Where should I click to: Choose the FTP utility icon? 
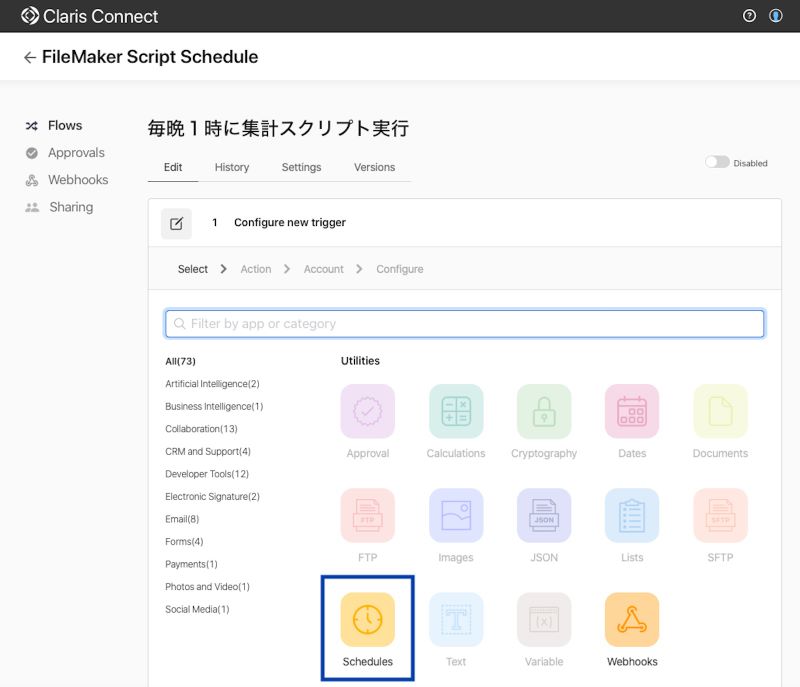(367, 515)
